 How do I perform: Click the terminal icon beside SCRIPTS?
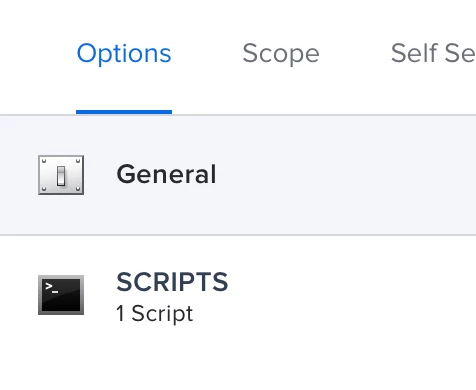tap(61, 295)
